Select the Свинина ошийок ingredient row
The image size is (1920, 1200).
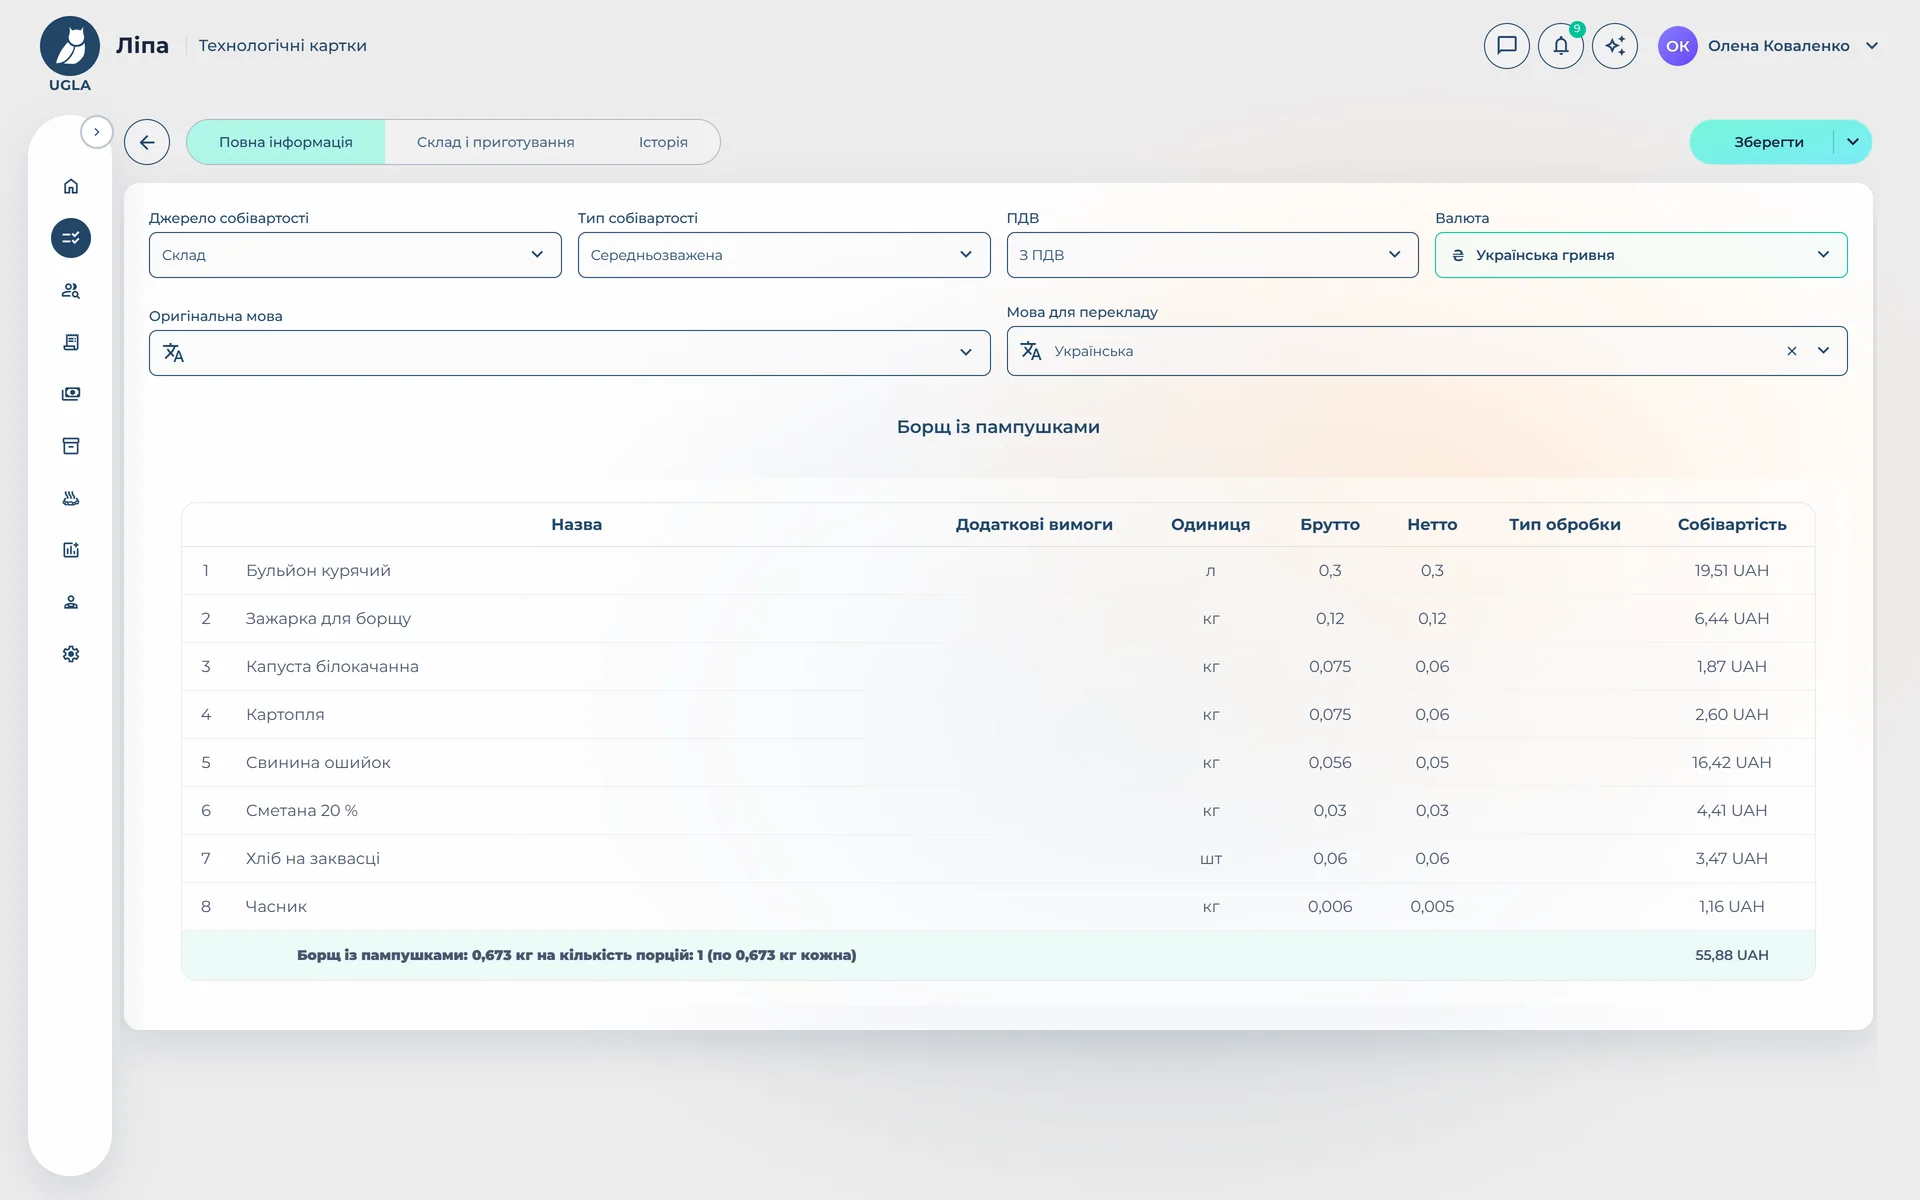[x=998, y=762]
